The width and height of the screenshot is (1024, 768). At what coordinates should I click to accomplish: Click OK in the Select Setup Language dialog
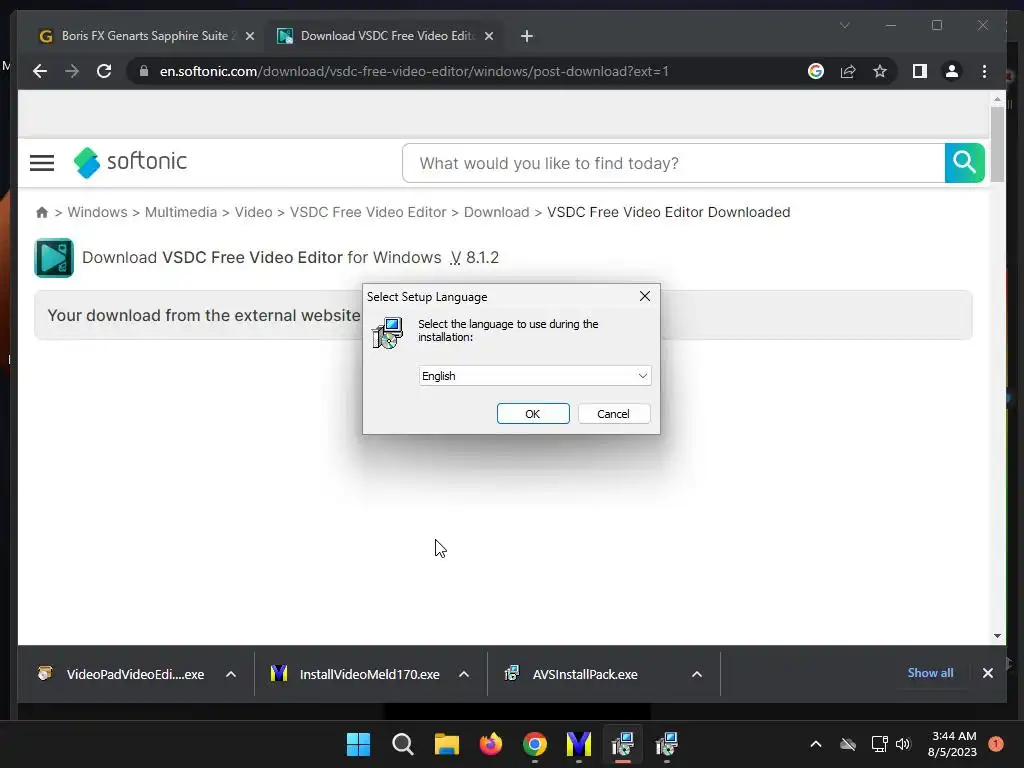(533, 413)
